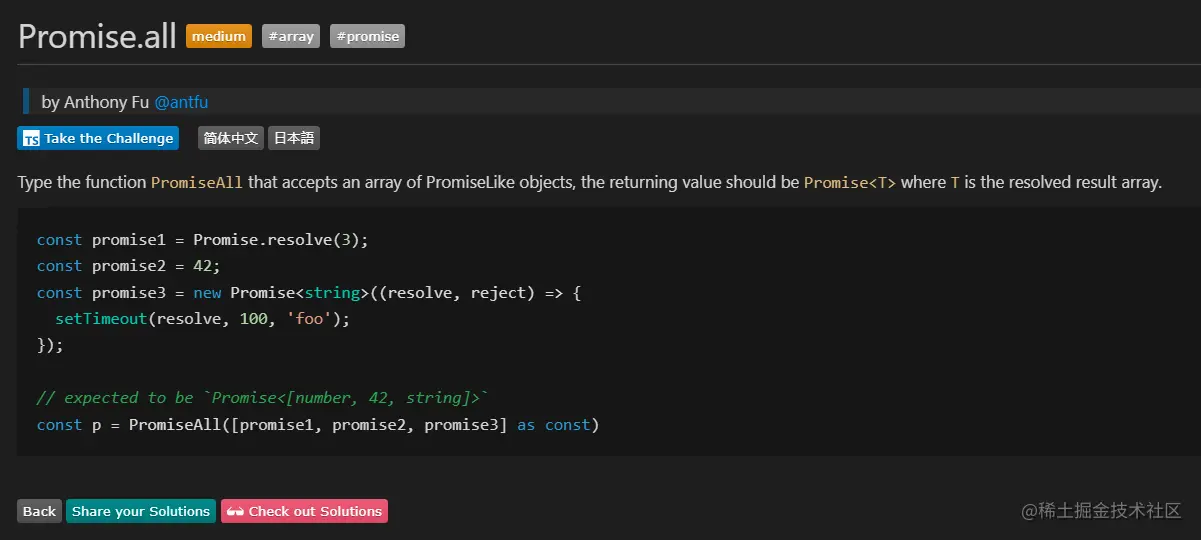Select the #promise tag badge

coord(367,36)
